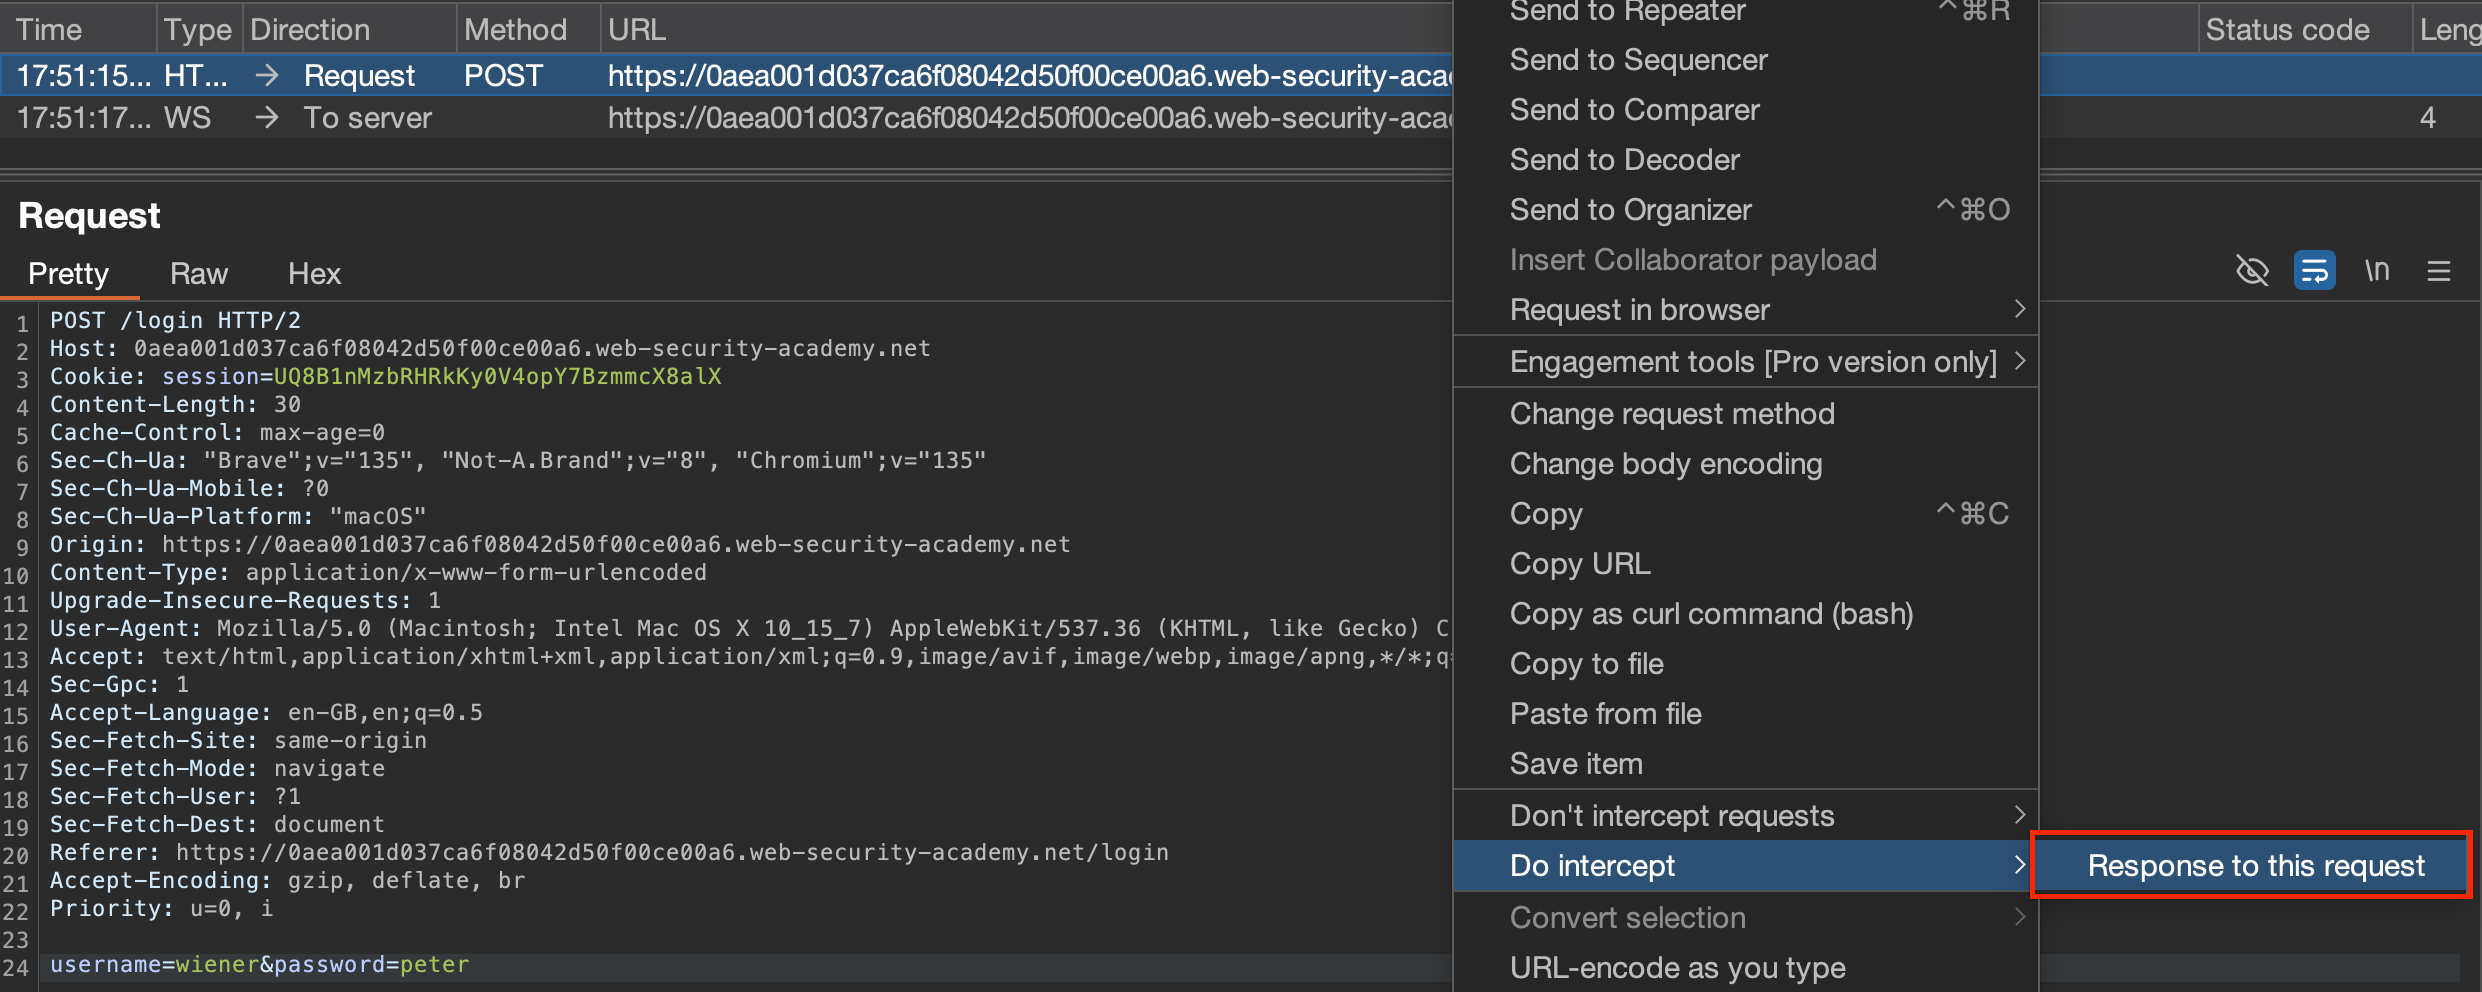Choose Send to Comparer
This screenshot has height=992, width=2482.
(1634, 110)
